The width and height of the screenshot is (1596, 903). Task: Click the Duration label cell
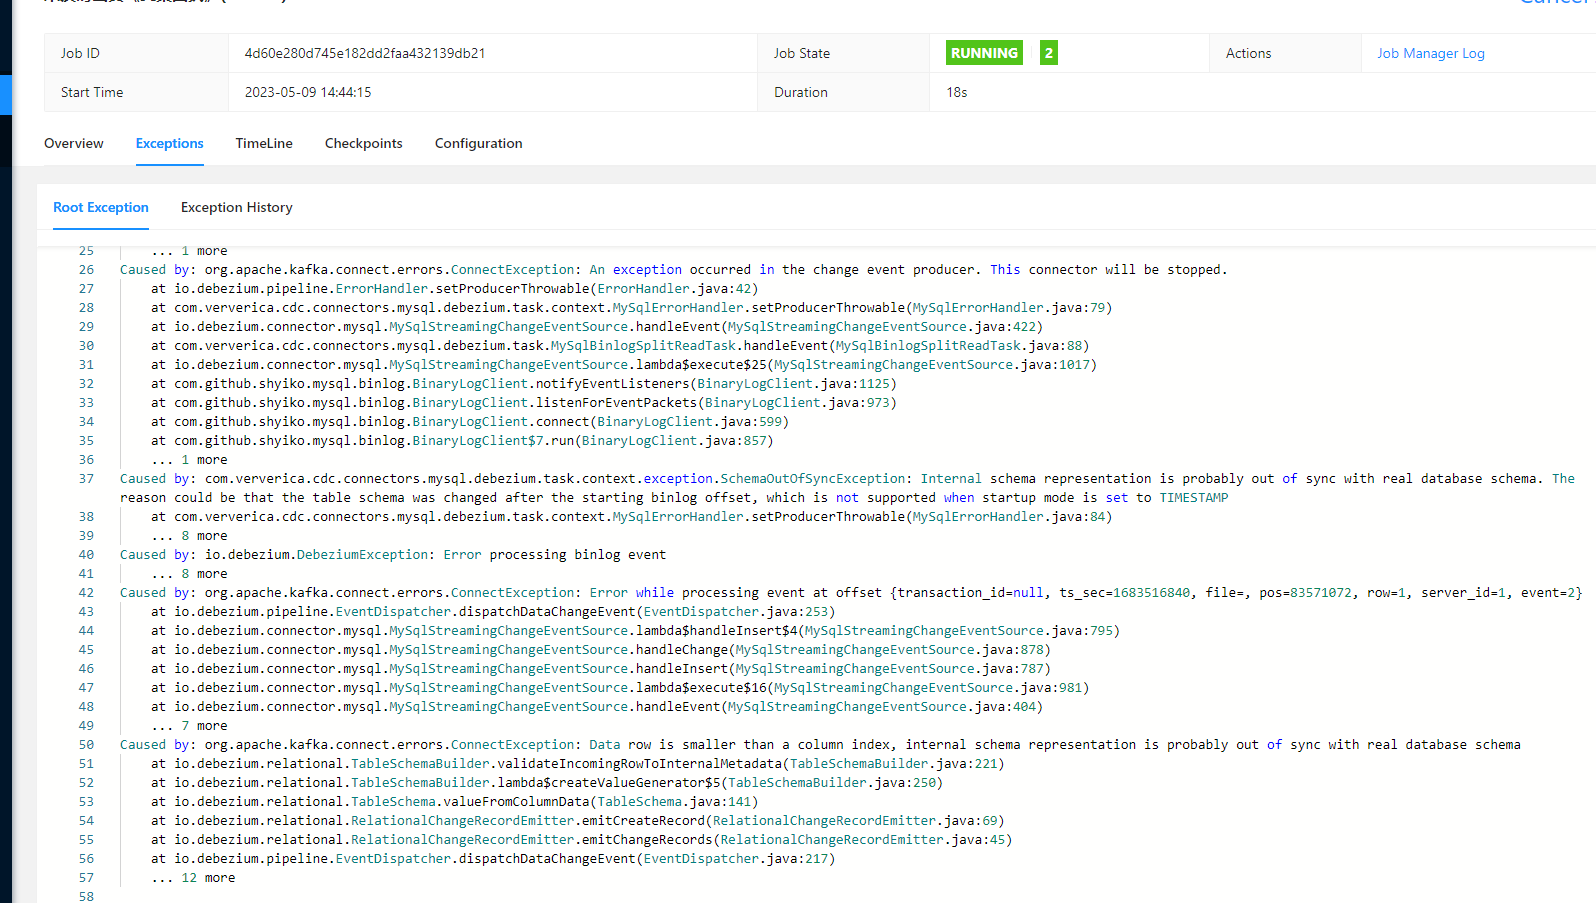(843, 92)
